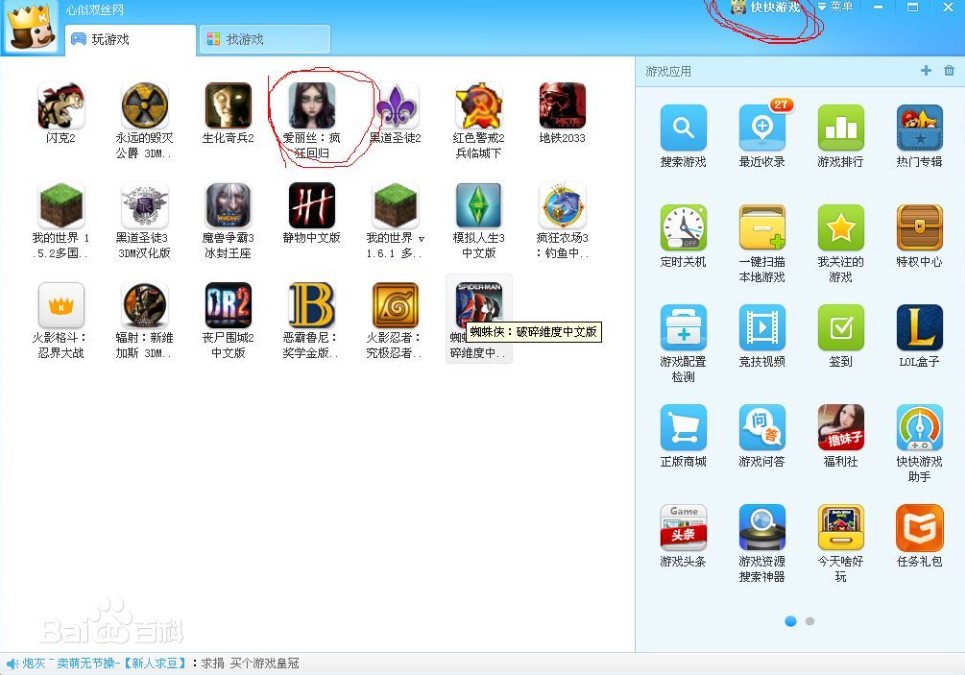The width and height of the screenshot is (965, 675).
Task: Click the trash delete apps icon
Action: click(x=949, y=71)
